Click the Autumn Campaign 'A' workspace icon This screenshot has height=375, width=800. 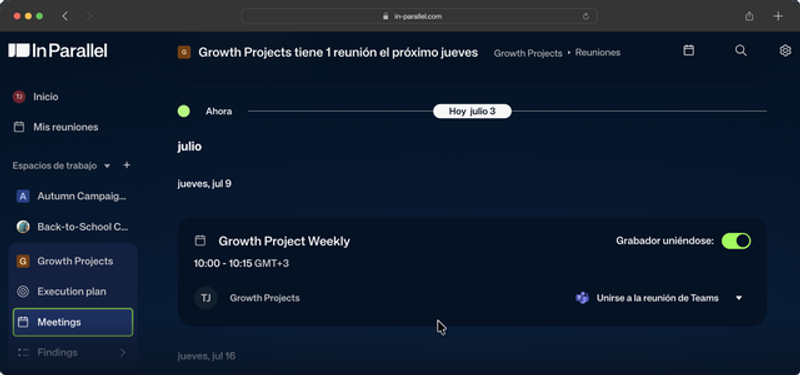coord(23,196)
